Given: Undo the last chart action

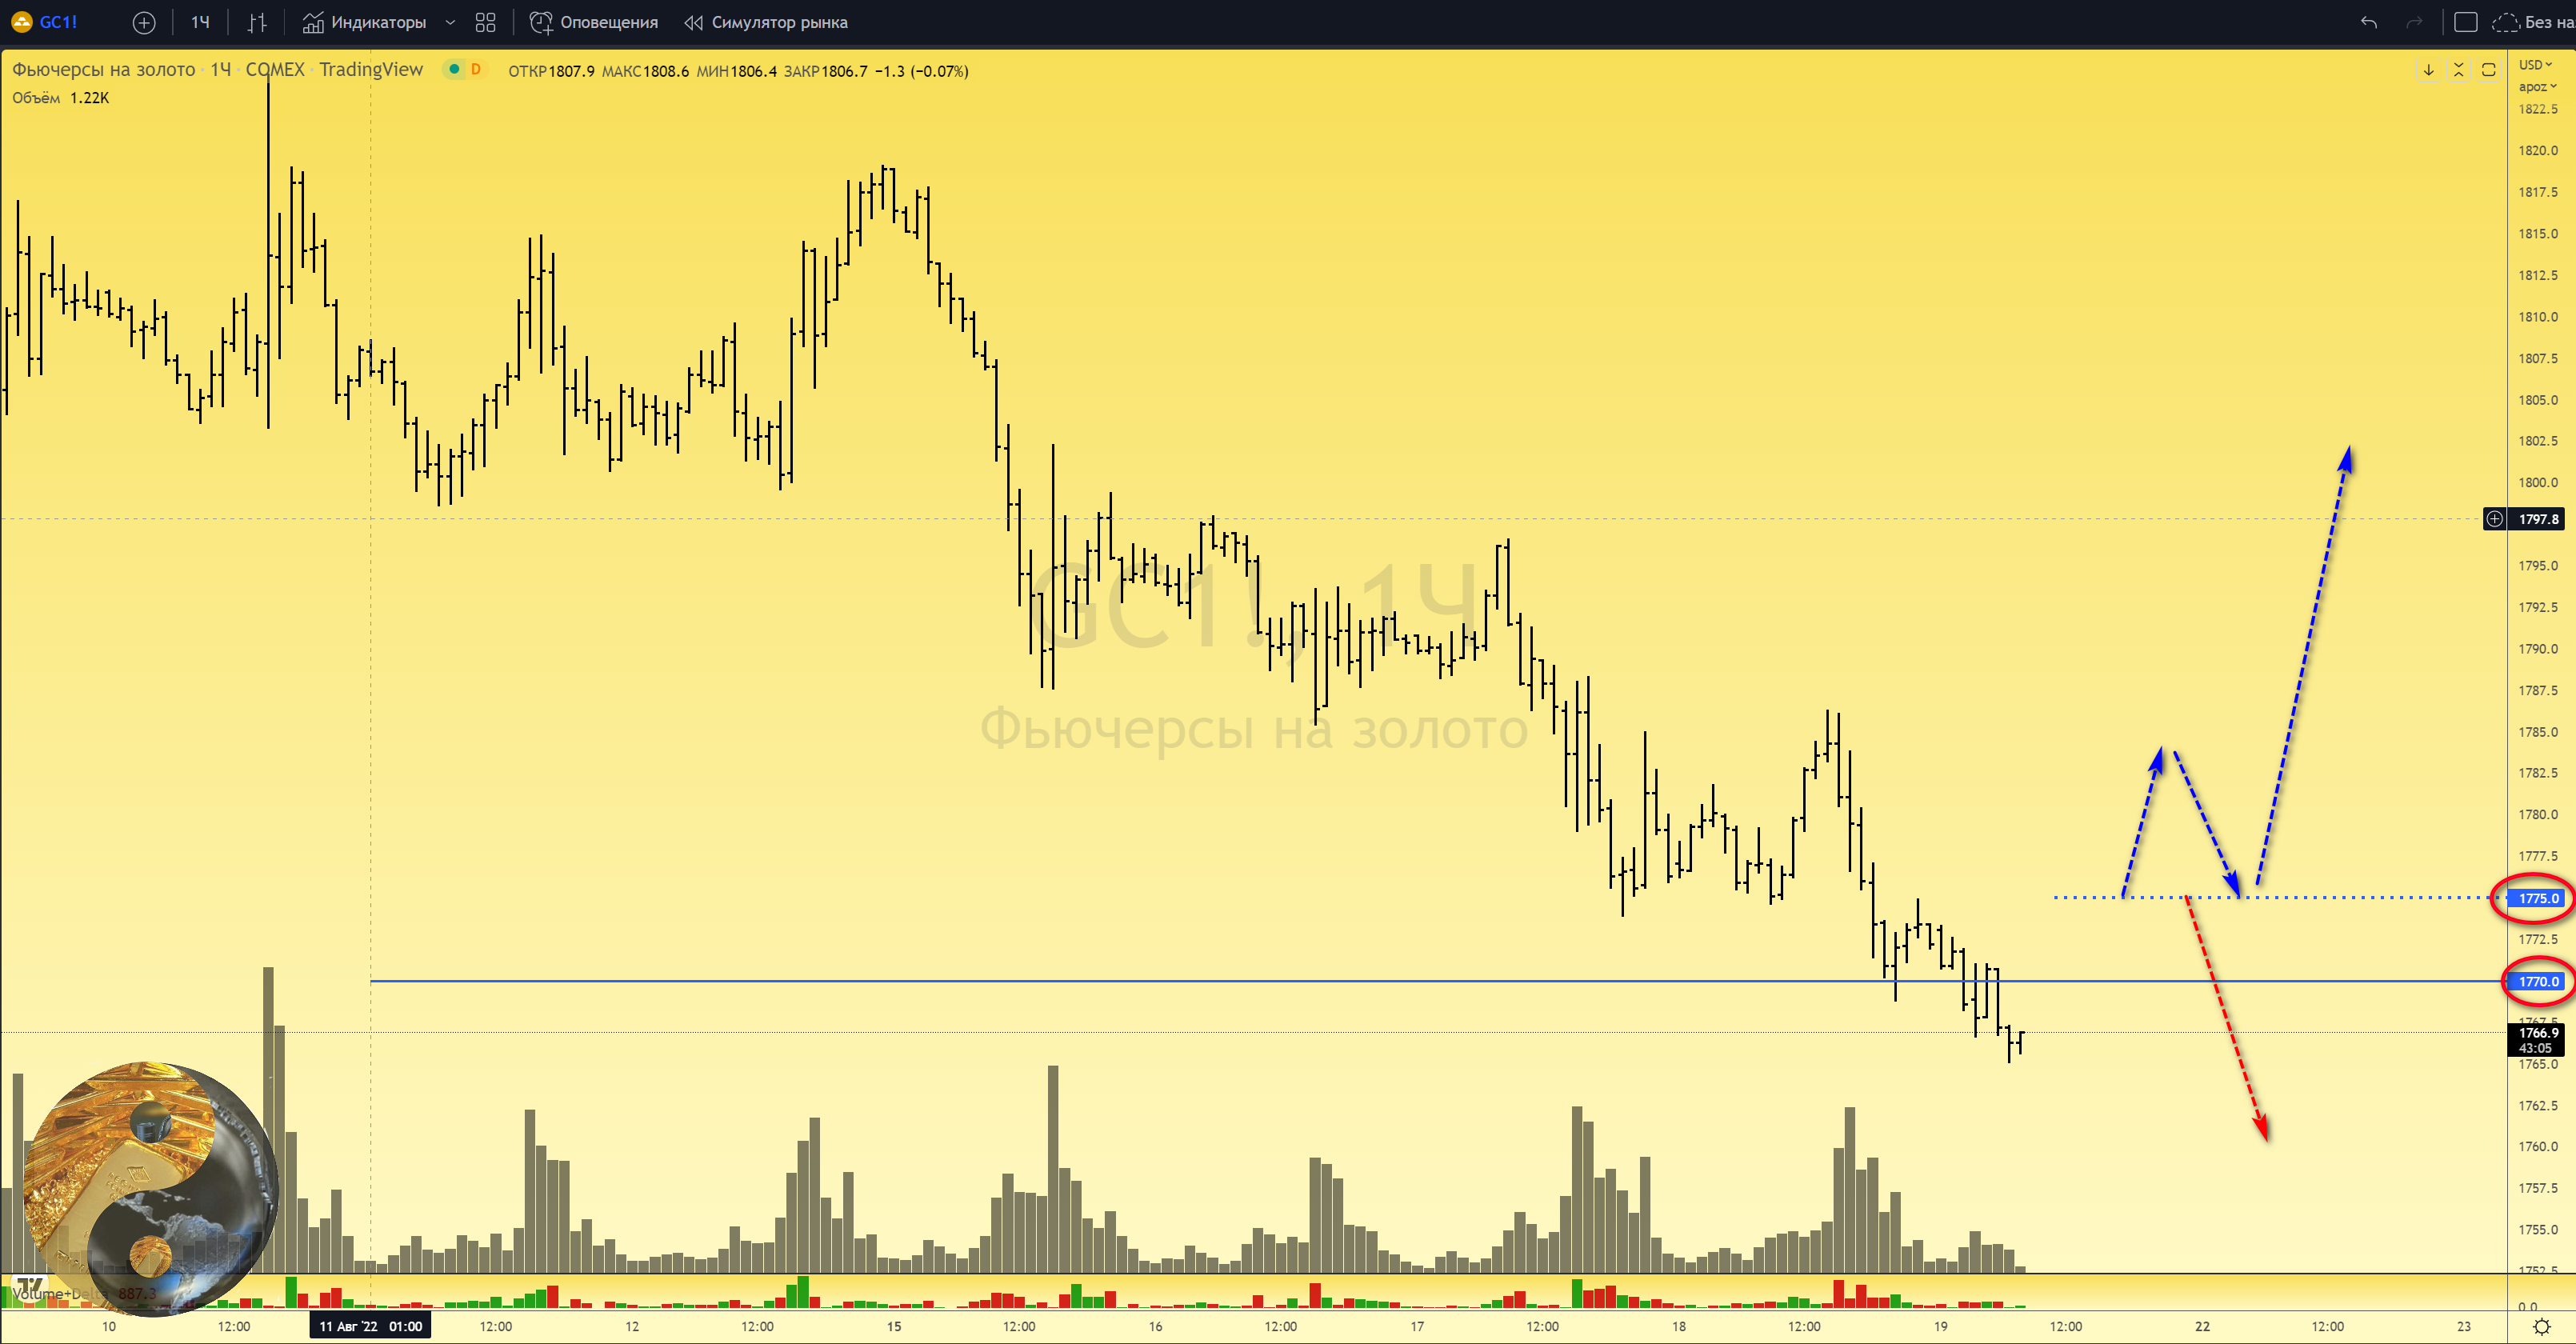Looking at the screenshot, I should click(x=2369, y=22).
